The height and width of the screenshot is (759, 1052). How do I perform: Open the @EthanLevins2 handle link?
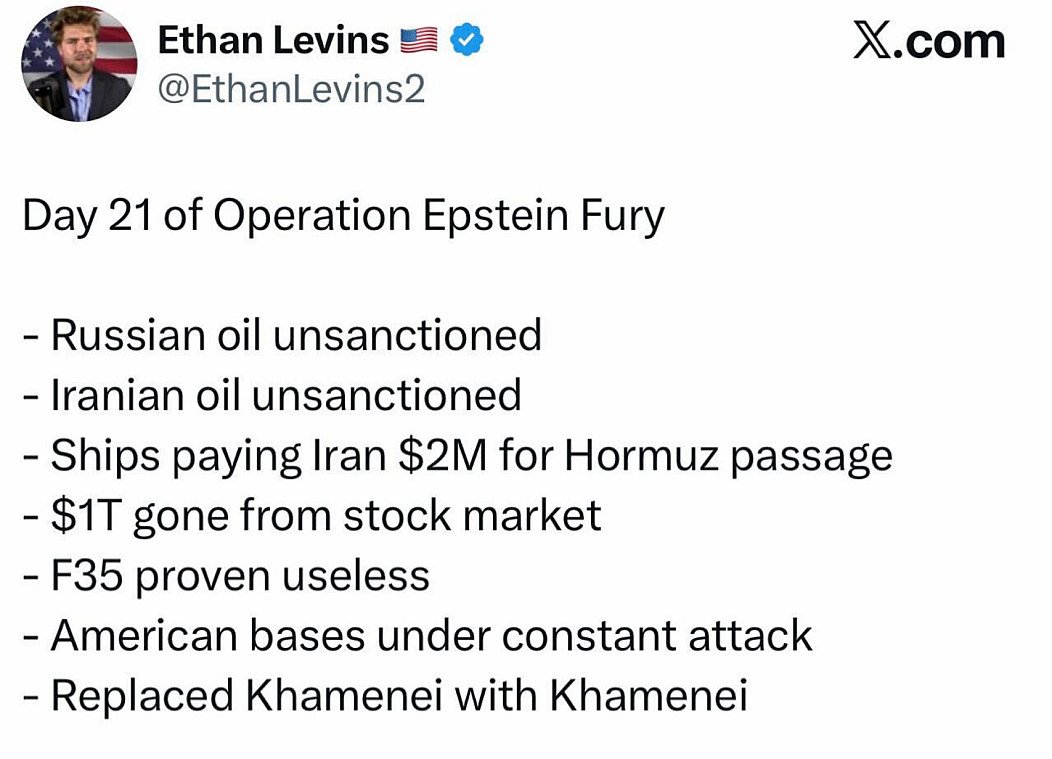[291, 90]
